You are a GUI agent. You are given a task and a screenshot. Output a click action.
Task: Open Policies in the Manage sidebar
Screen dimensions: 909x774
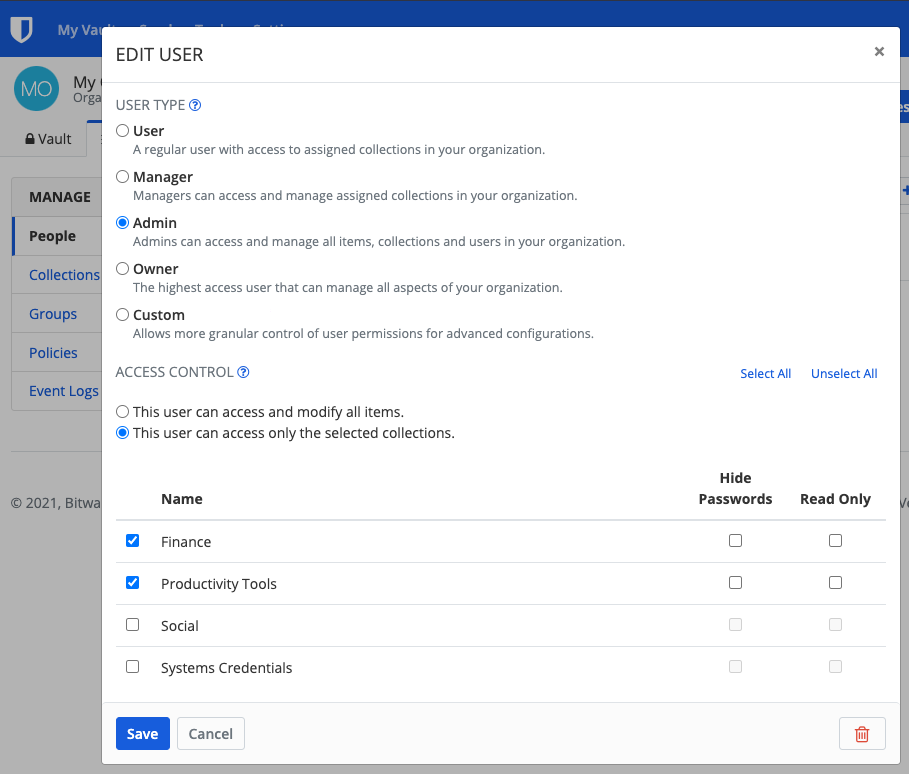click(x=57, y=353)
